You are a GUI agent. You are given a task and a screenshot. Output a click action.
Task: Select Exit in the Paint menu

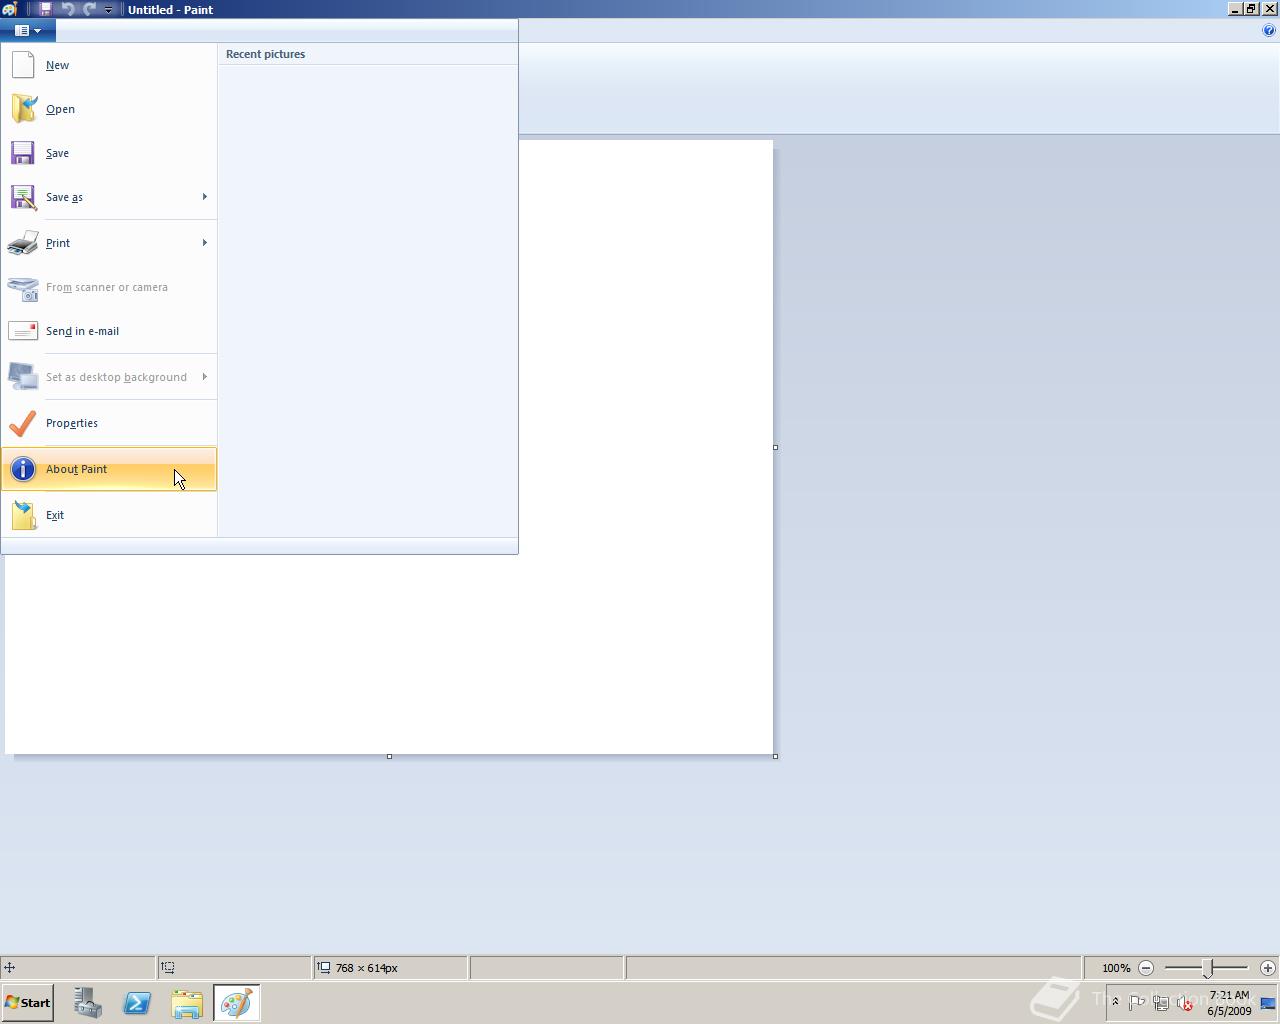(x=109, y=515)
